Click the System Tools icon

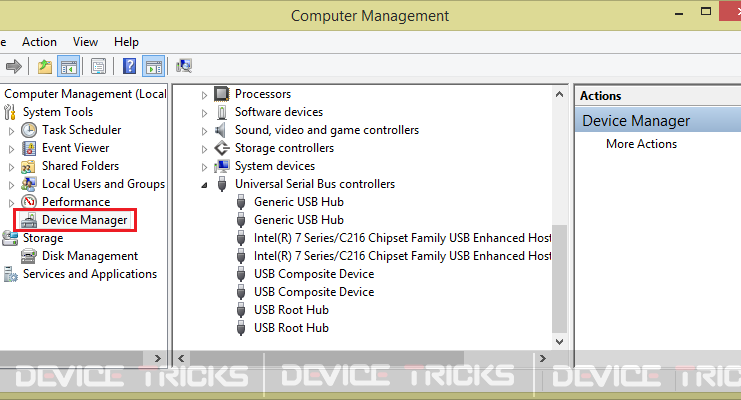tap(10, 112)
